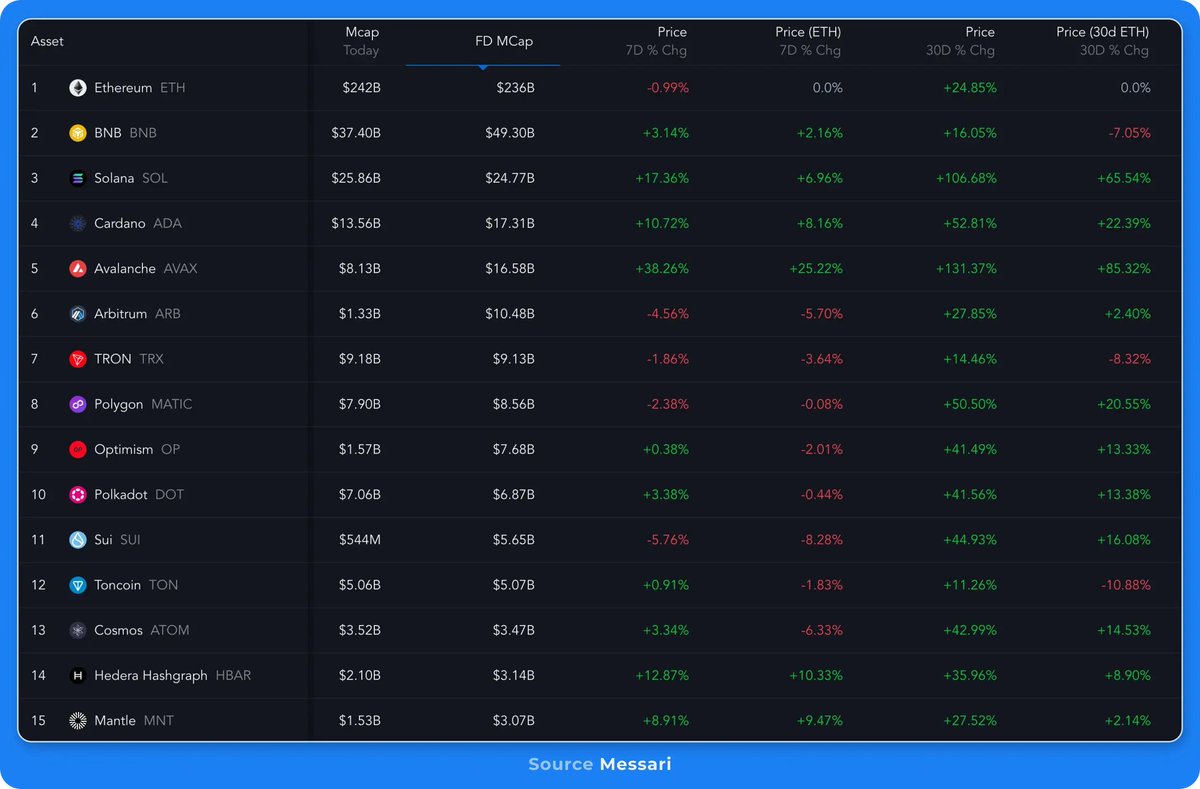This screenshot has height=789, width=1200.
Task: Select the Mantle MNT icon
Action: point(77,720)
